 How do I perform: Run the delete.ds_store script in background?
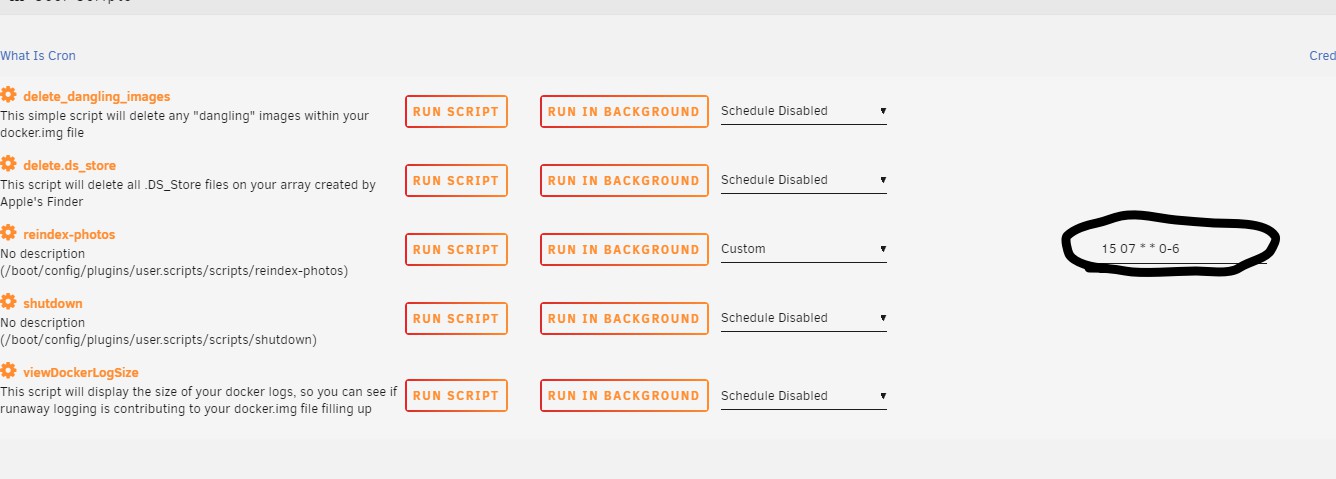pos(624,181)
